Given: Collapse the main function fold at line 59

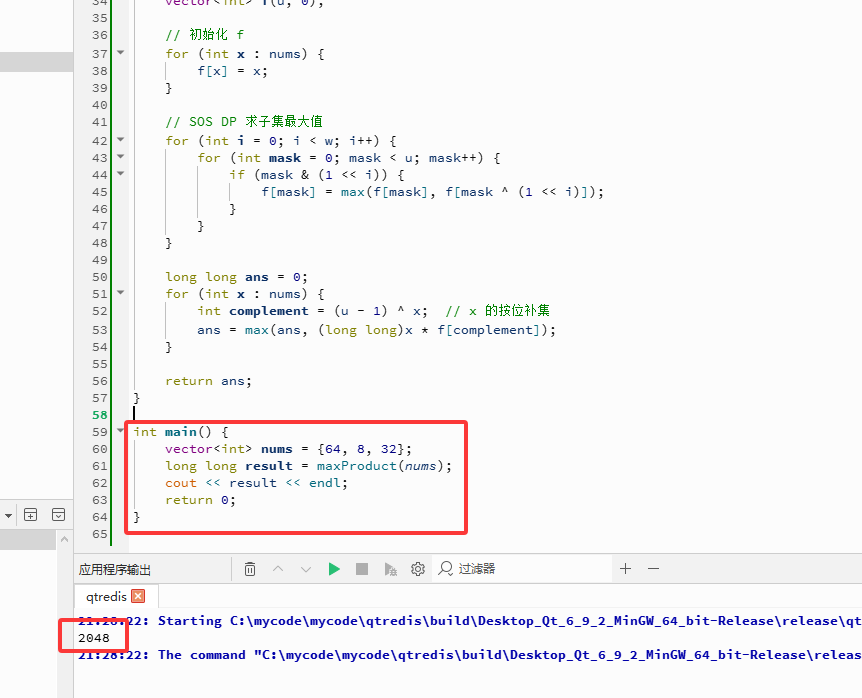Looking at the screenshot, I should [120, 431].
